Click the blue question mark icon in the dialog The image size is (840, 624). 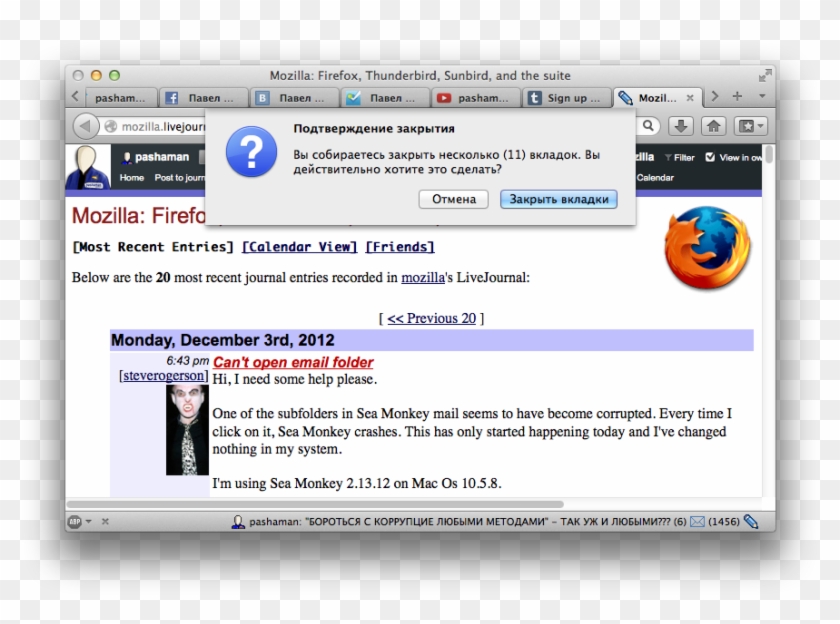point(251,152)
